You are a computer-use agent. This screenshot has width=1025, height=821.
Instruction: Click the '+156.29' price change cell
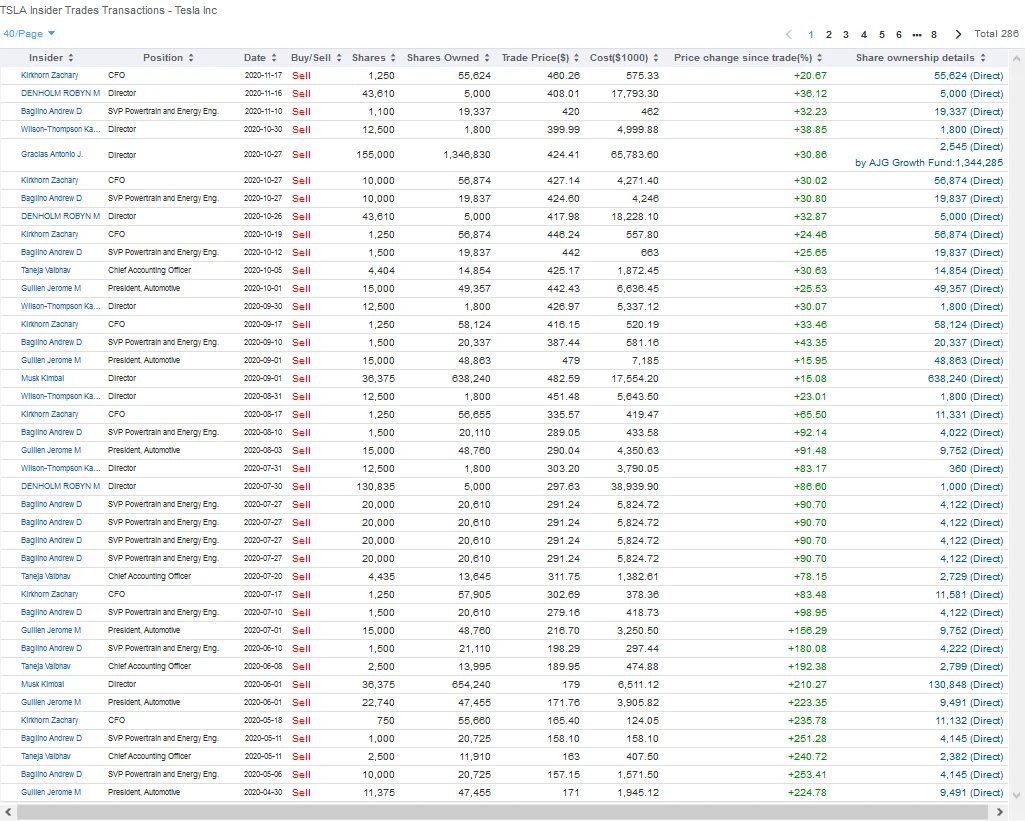807,631
